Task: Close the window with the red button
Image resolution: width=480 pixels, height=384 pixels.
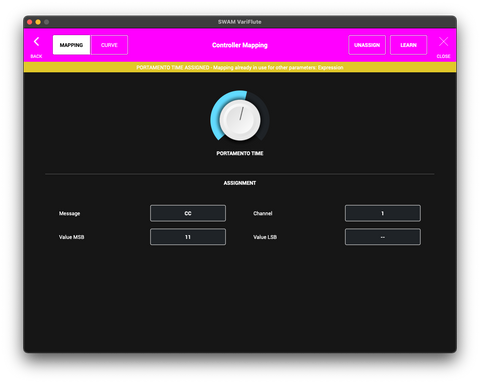Action: 29,22
